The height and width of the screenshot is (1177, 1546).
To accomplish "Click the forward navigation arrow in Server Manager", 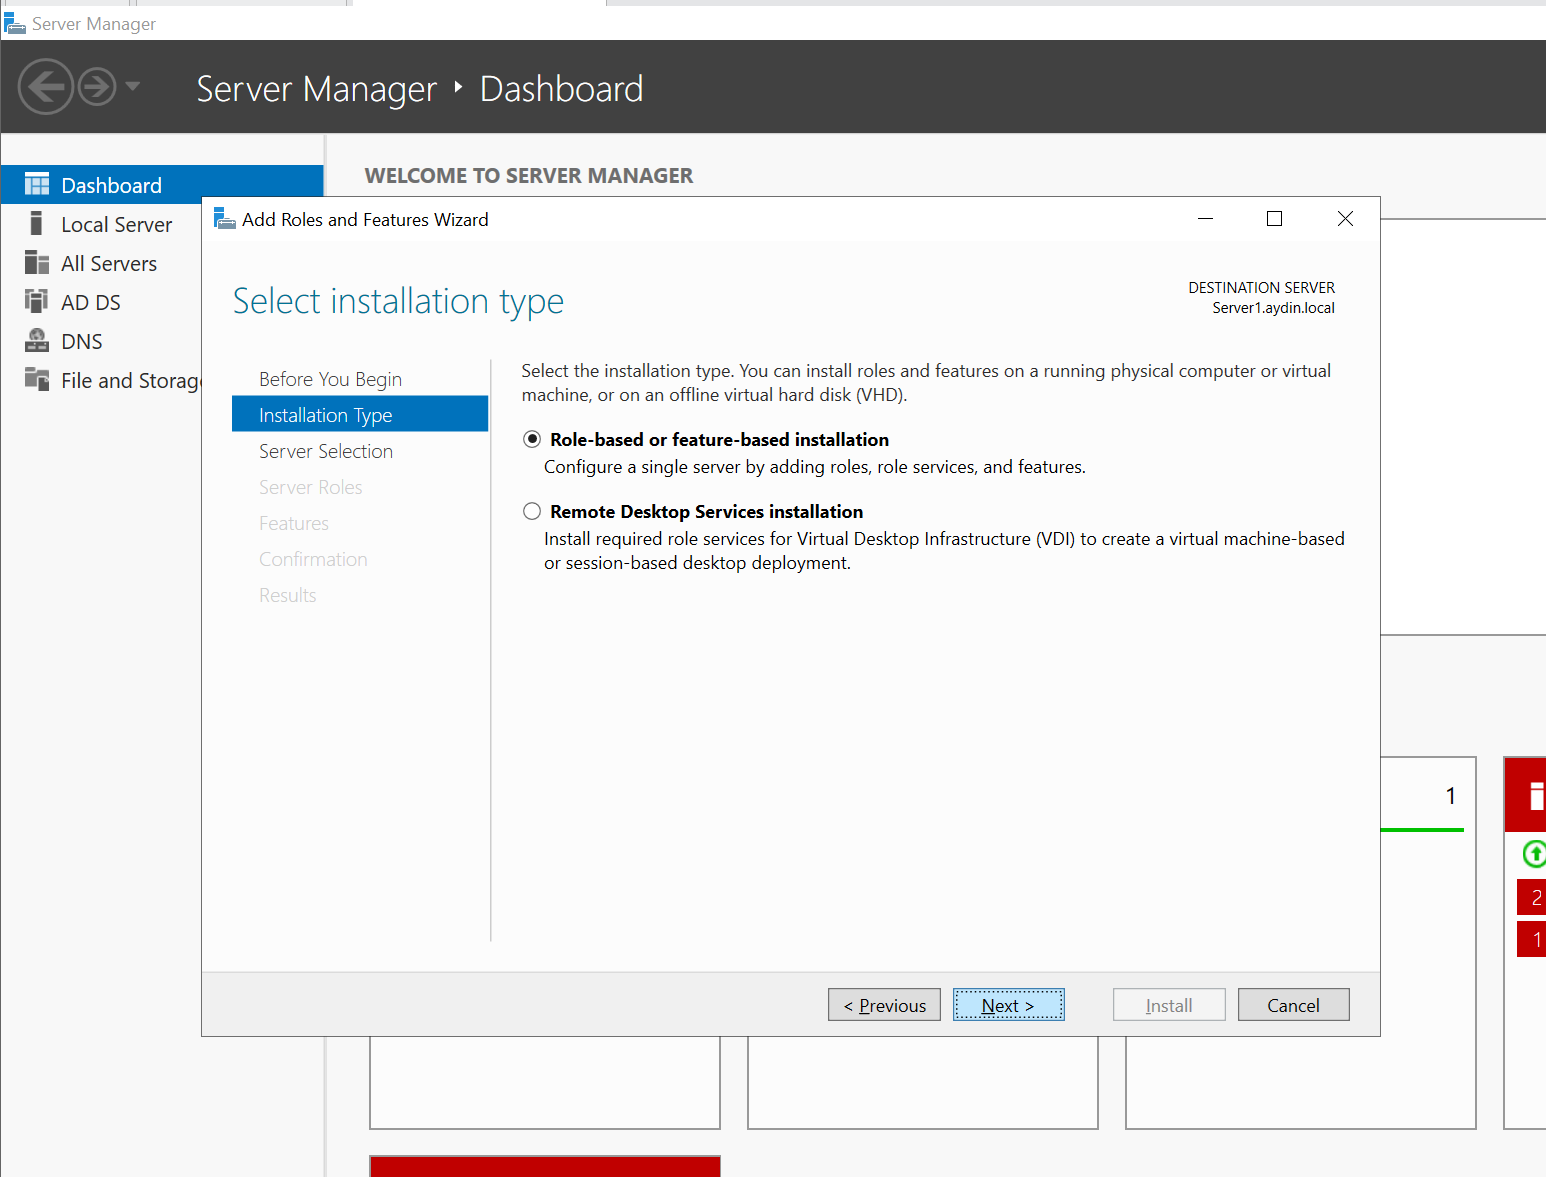I will [97, 87].
